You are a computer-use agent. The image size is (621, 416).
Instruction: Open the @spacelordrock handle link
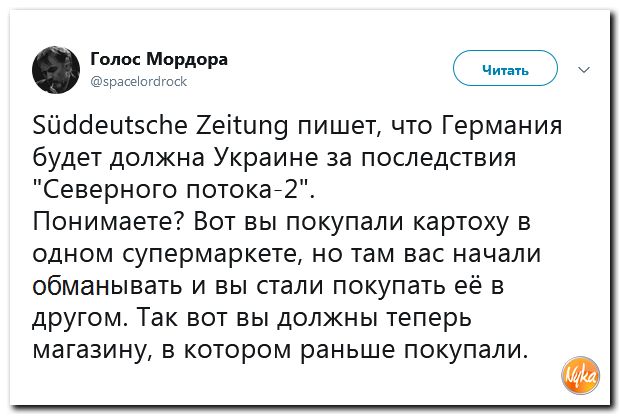pos(139,81)
